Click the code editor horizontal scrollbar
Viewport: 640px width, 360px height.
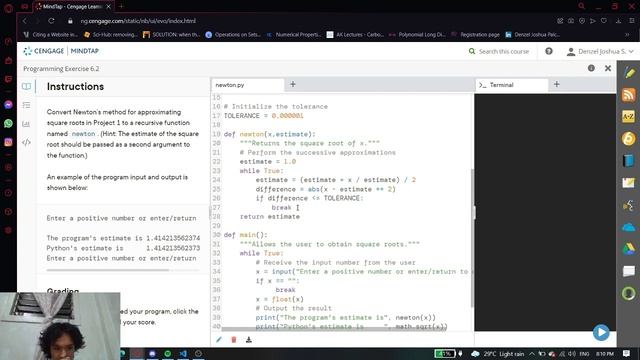[x=333, y=328]
